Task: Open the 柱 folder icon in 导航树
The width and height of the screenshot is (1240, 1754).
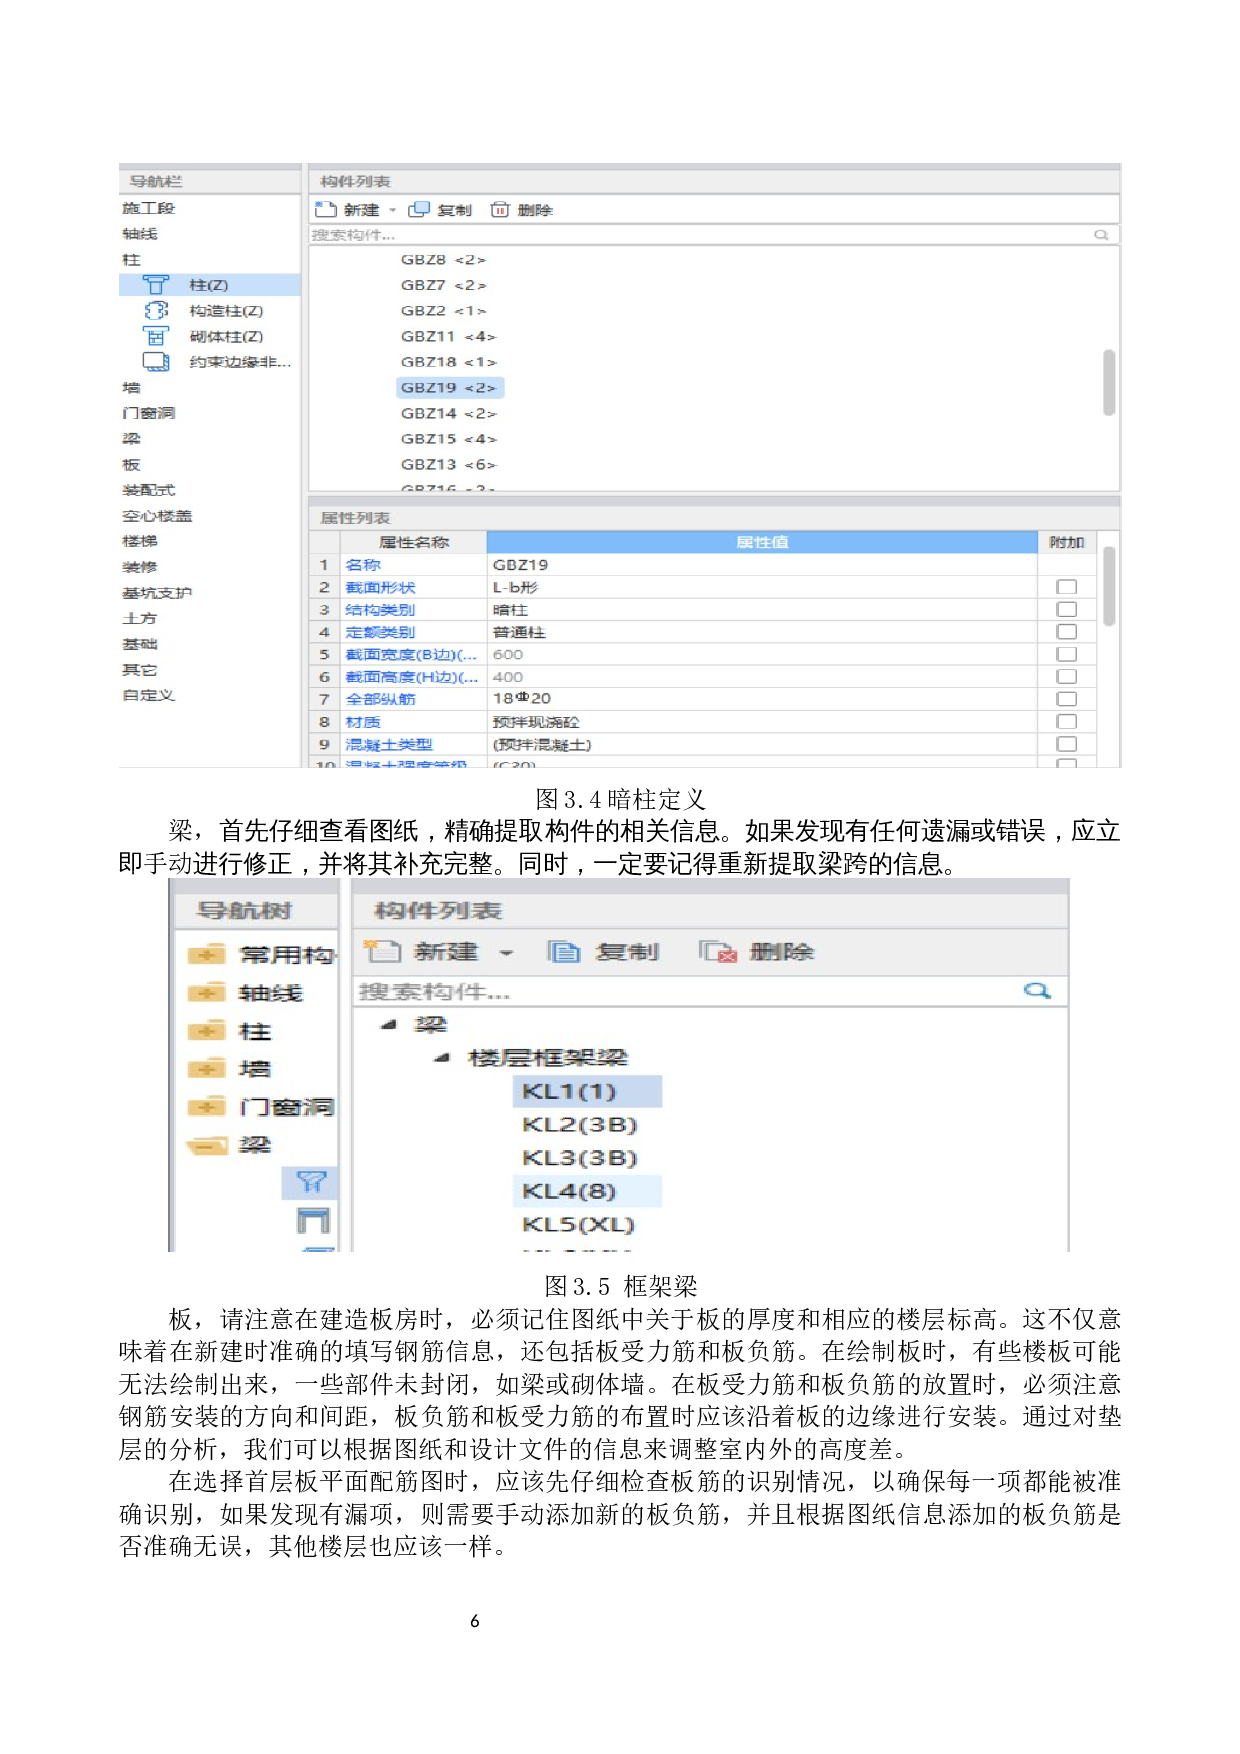Action: (x=207, y=1031)
